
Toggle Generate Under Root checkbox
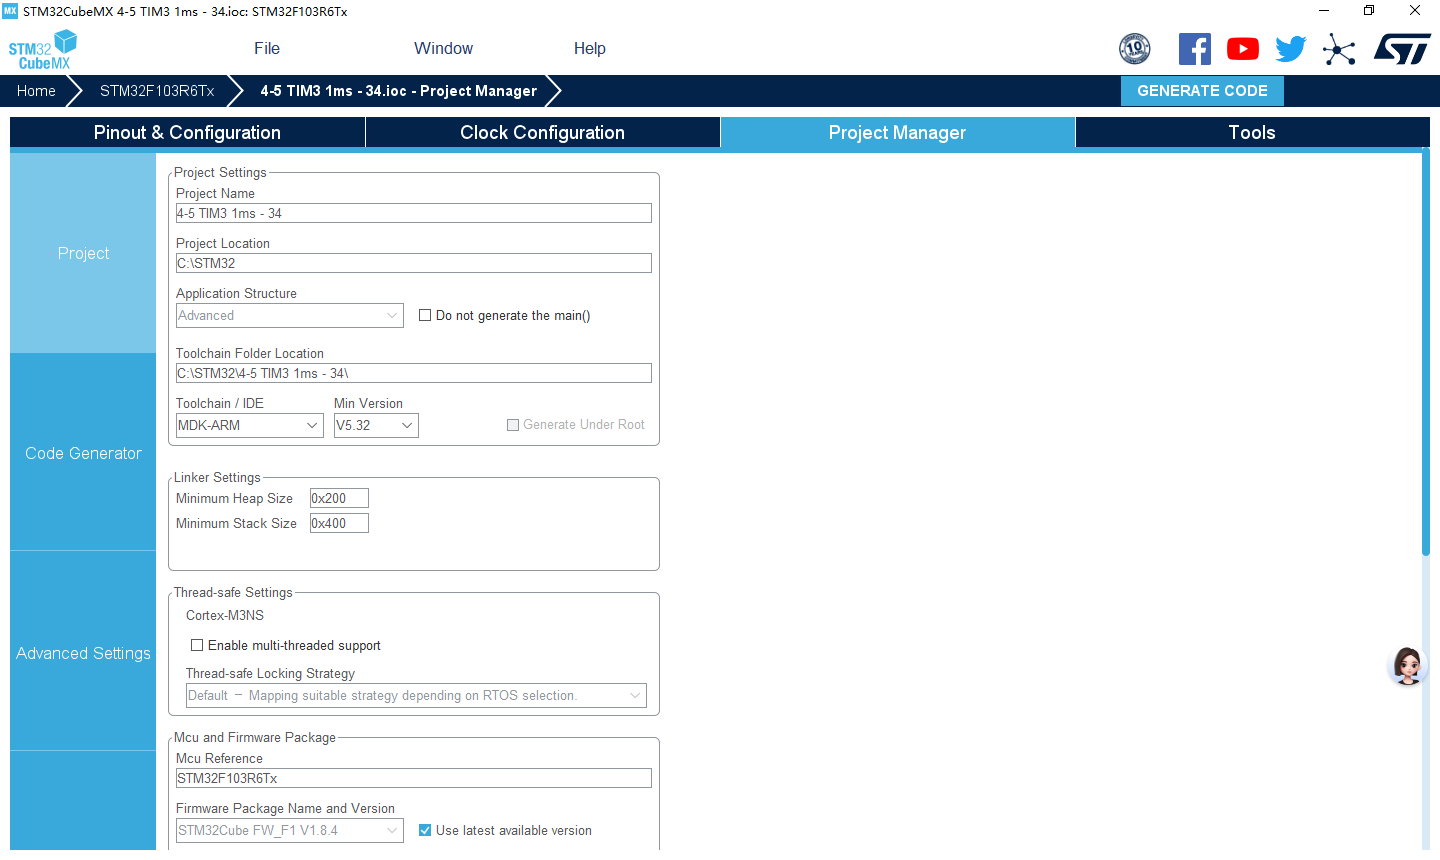pos(513,425)
